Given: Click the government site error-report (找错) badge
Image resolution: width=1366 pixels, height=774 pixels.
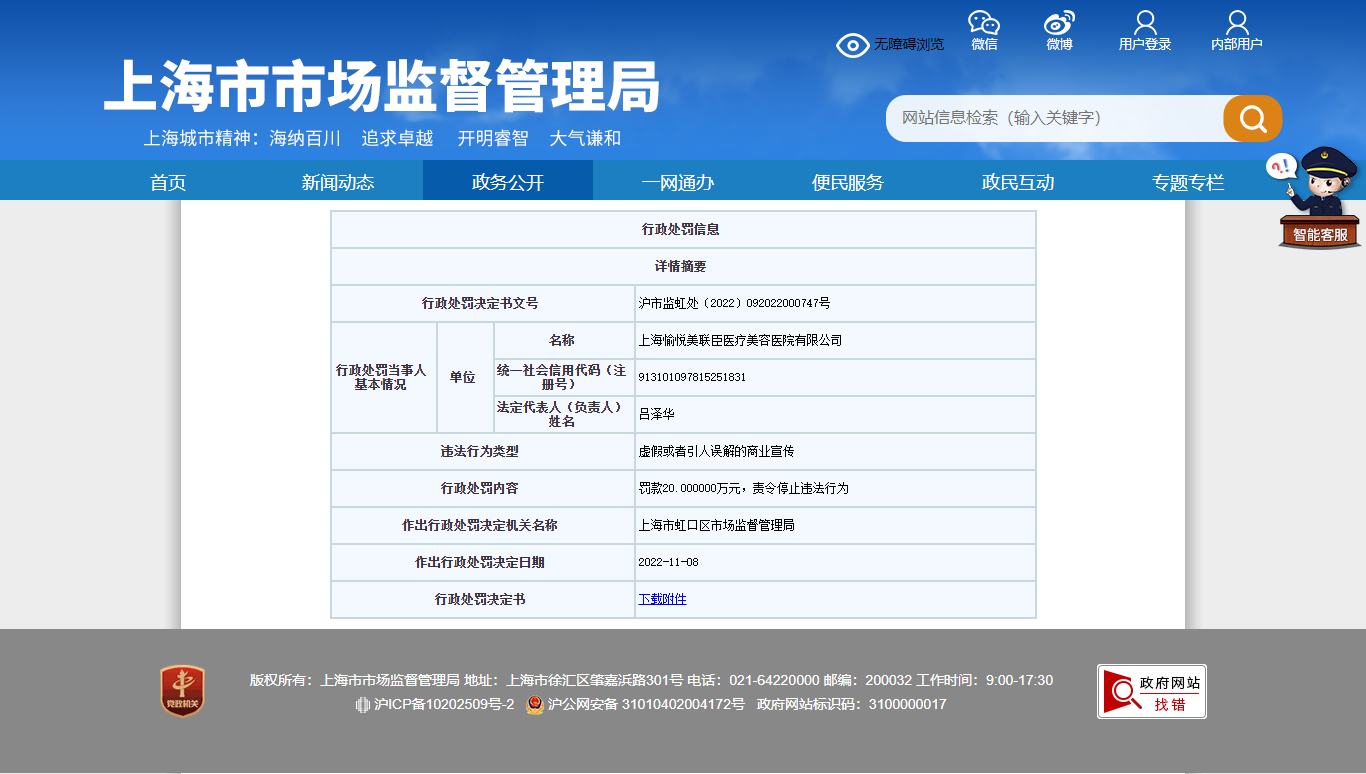Looking at the screenshot, I should point(1151,691).
